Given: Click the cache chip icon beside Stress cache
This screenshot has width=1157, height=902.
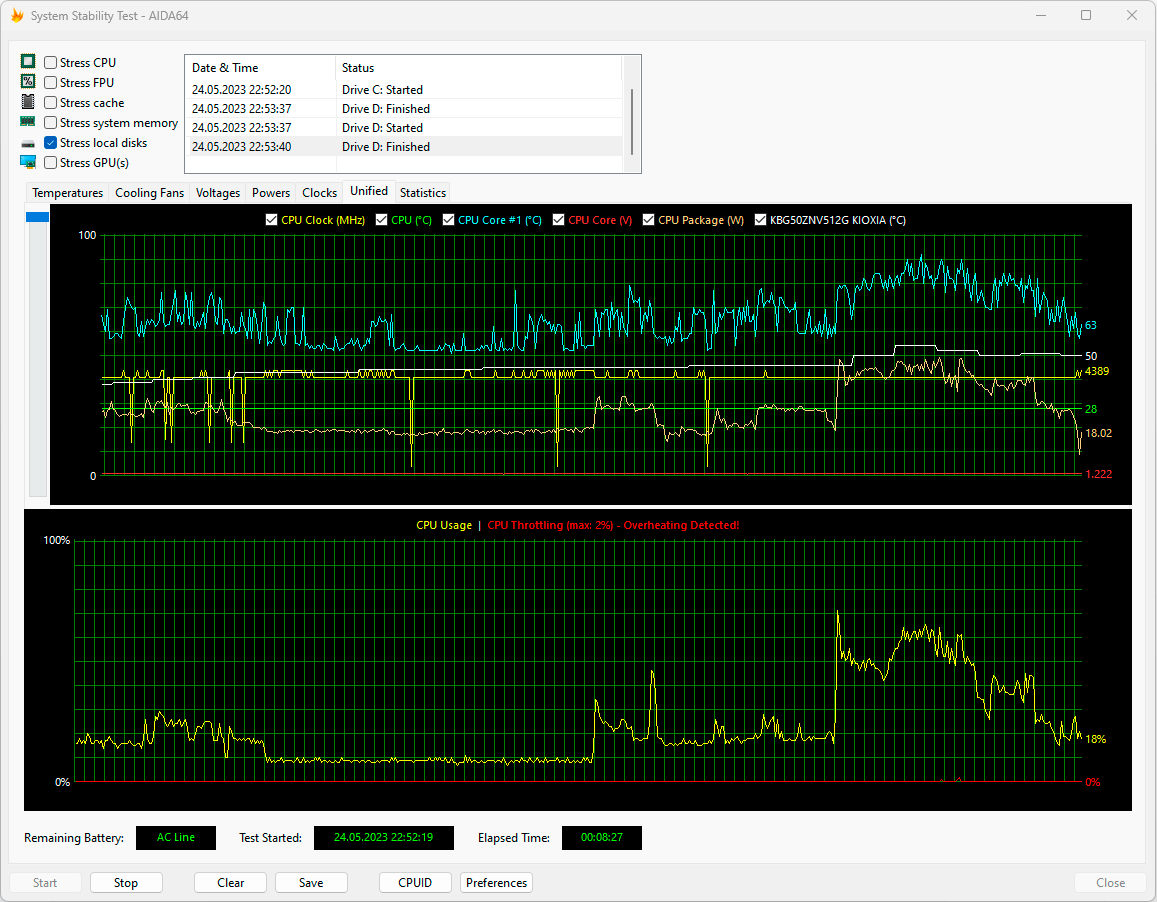Looking at the screenshot, I should click(x=28, y=102).
